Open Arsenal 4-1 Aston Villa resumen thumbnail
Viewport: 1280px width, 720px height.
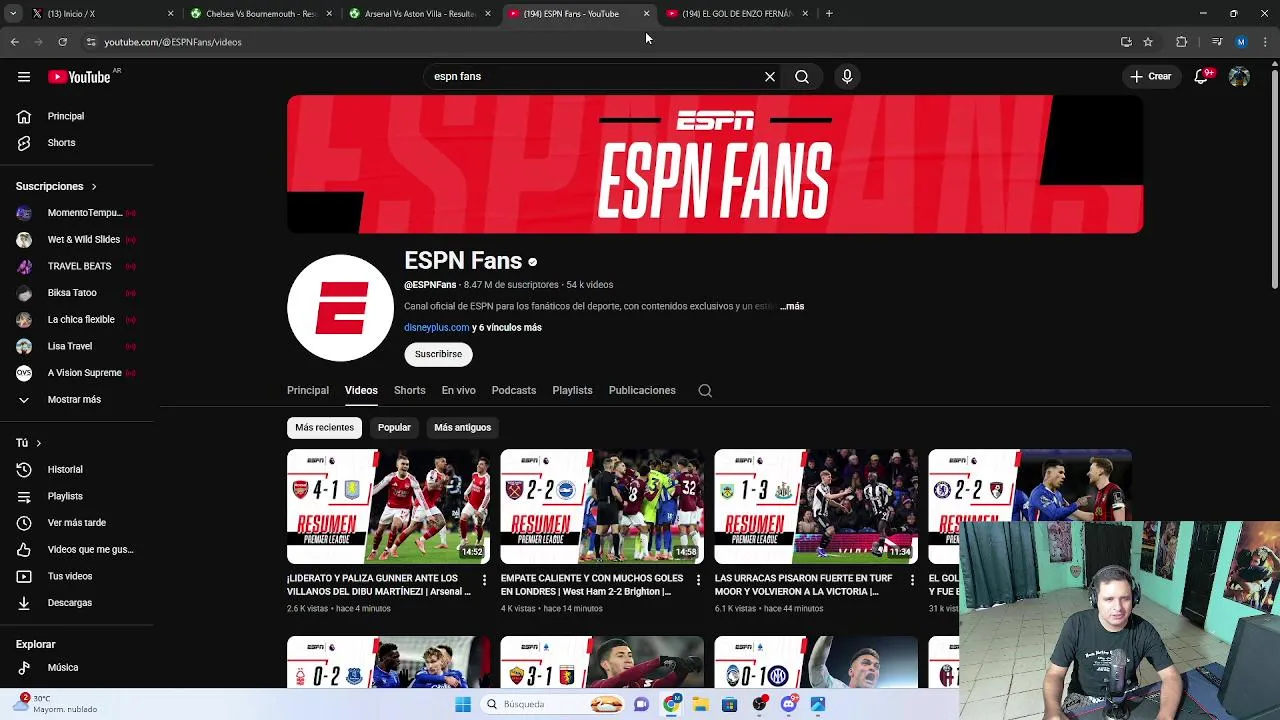pyautogui.click(x=388, y=506)
